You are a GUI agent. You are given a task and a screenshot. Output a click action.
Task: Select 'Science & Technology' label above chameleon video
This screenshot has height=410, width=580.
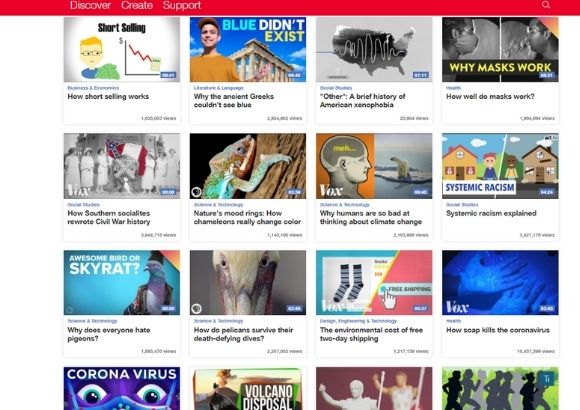(219, 205)
